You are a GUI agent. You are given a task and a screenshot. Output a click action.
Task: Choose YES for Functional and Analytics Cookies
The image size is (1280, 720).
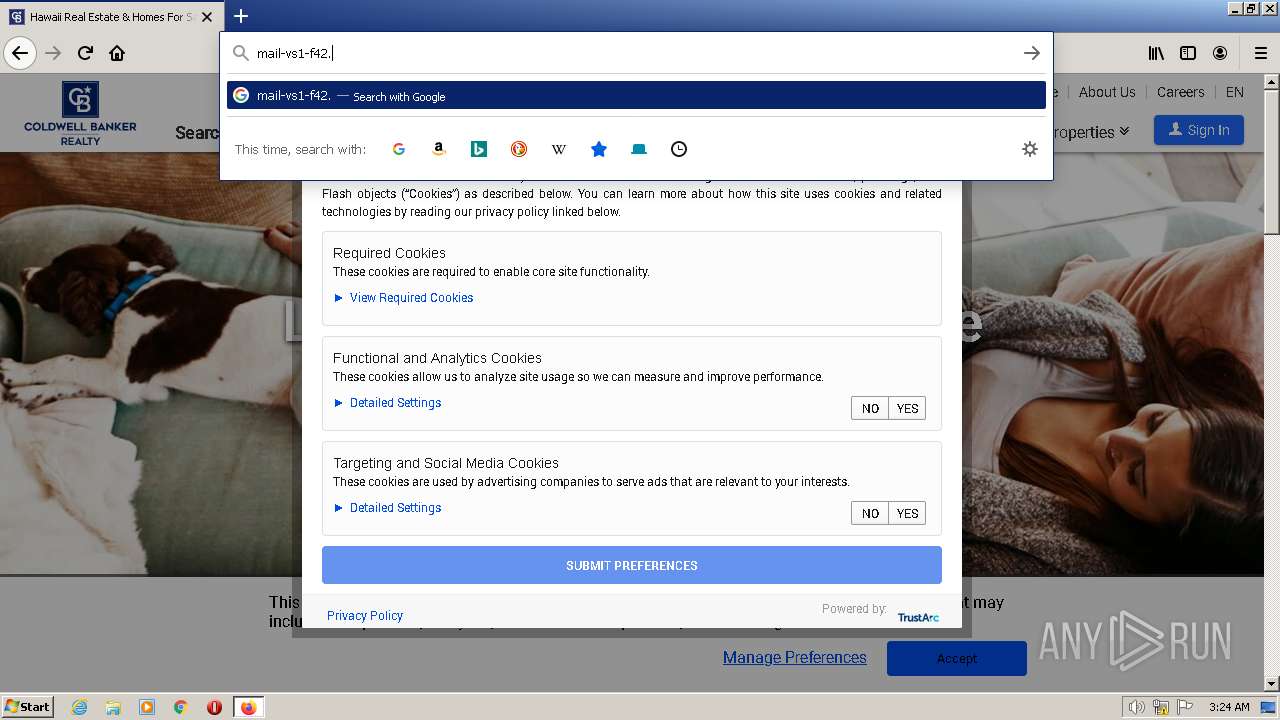click(x=907, y=408)
